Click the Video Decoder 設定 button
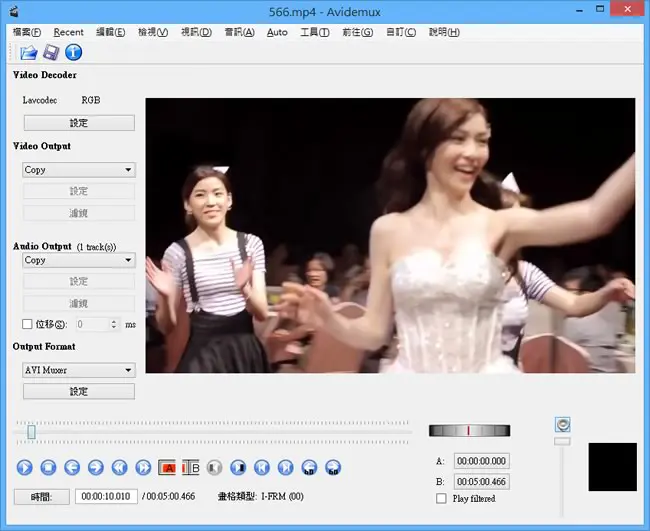Image resolution: width=650 pixels, height=531 pixels. (x=79, y=123)
